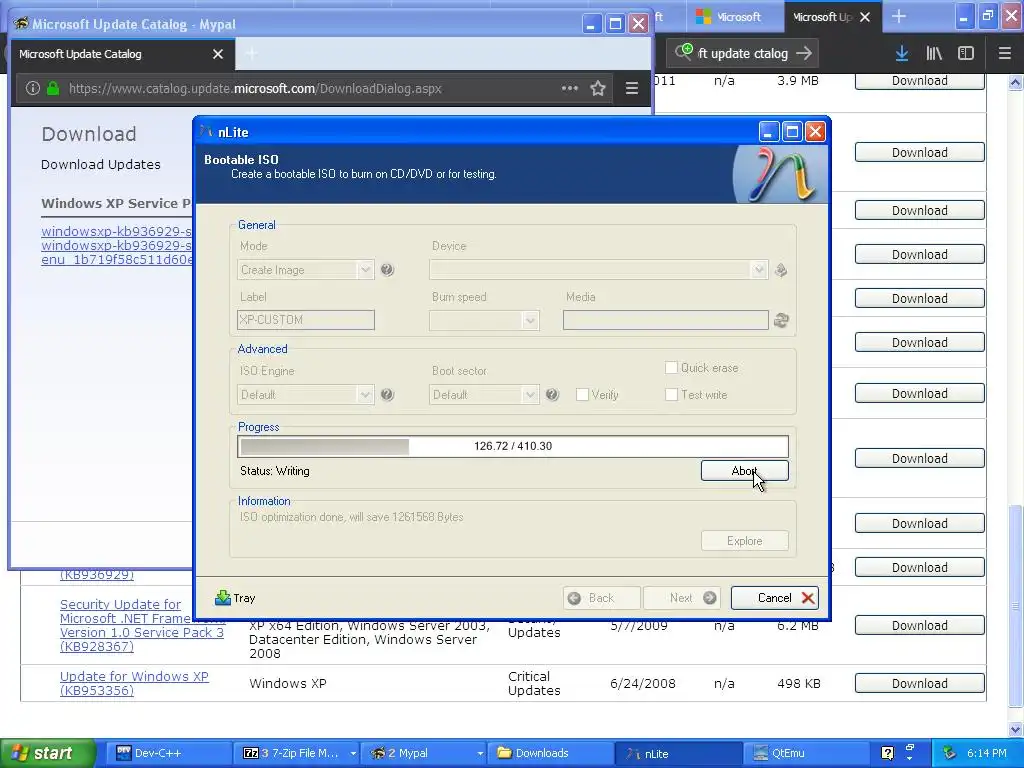This screenshot has height=768, width=1024.
Task: Click the ISO Engine help icon
Action: (x=387, y=394)
